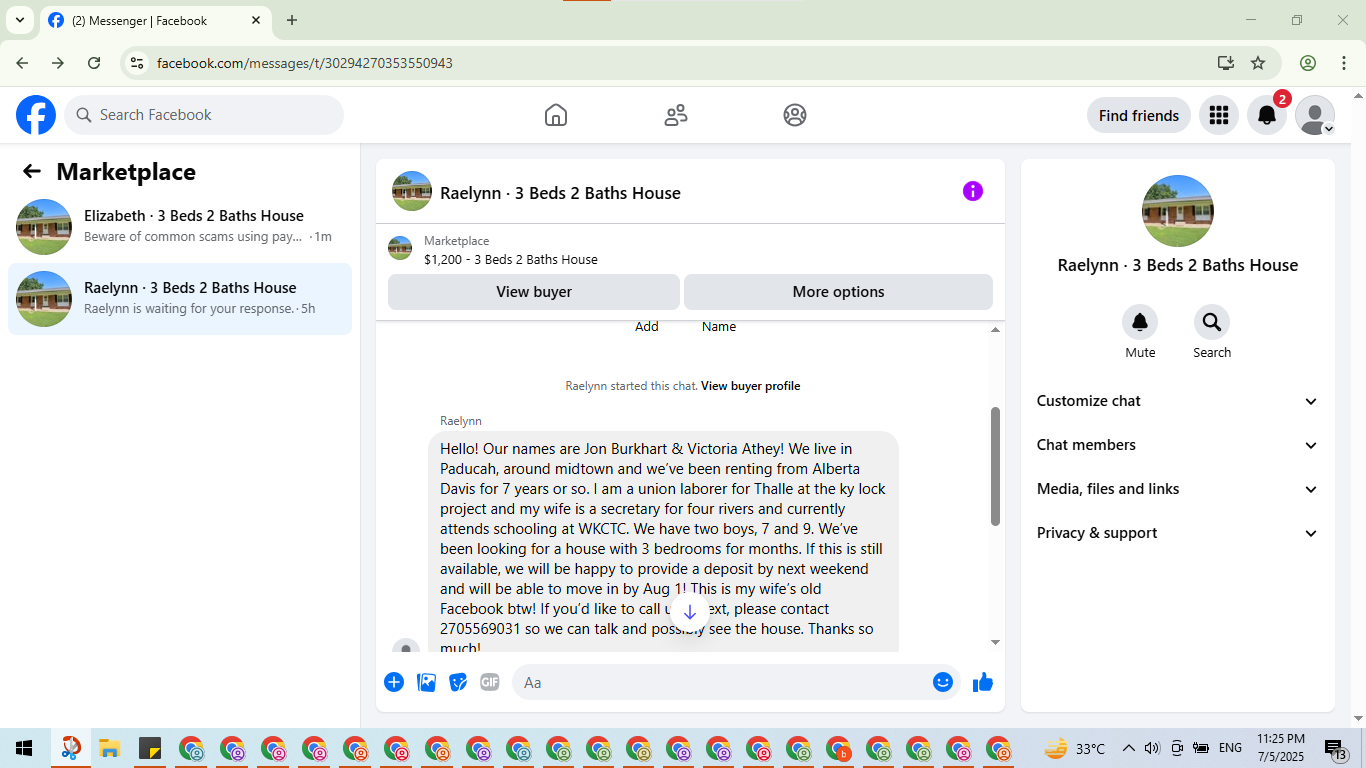Open Windows notification center
1366x768 pixels.
[1336, 748]
